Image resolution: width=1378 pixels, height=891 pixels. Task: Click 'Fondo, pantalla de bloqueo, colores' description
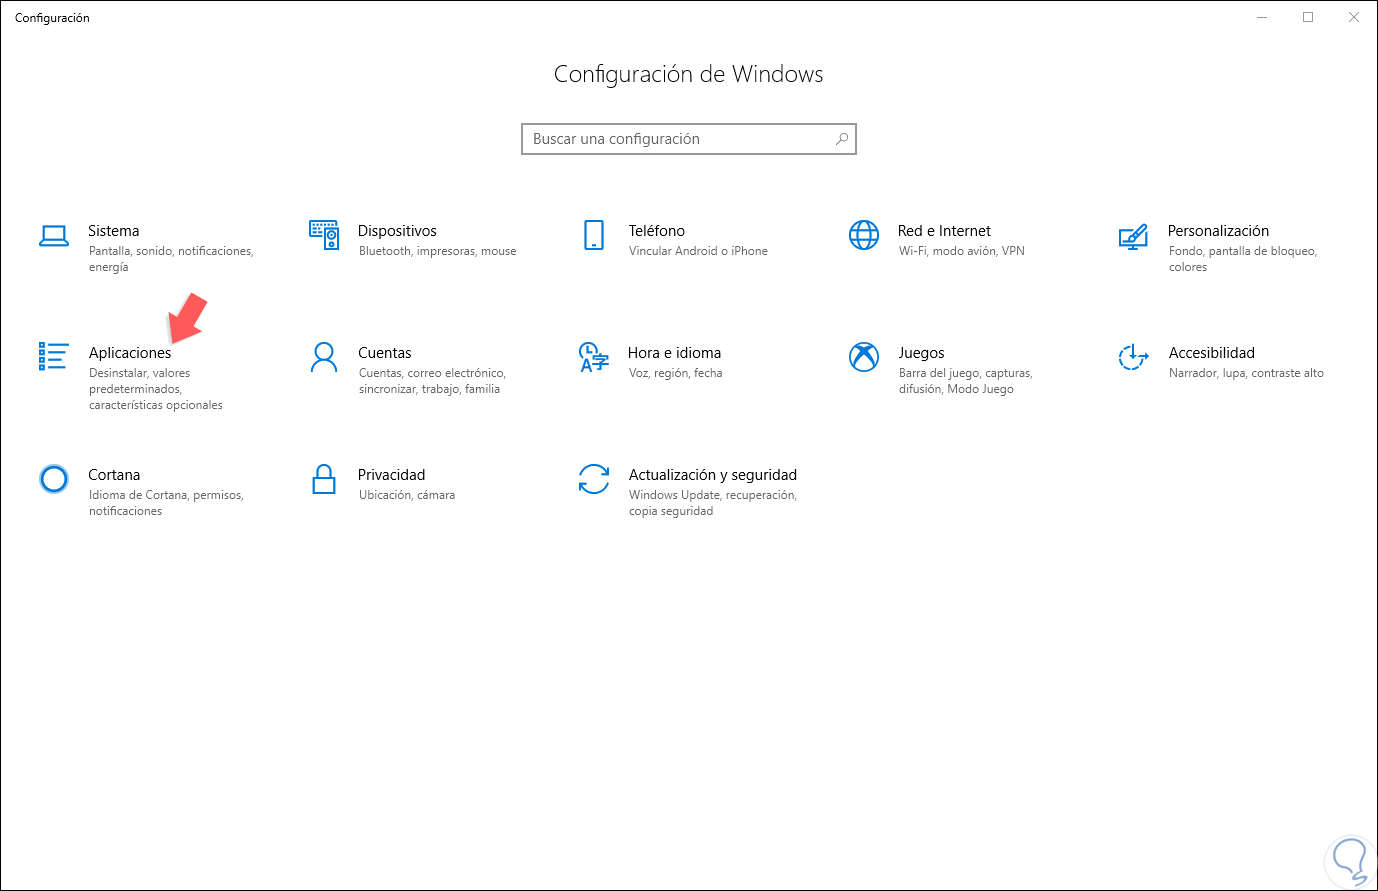click(1243, 259)
